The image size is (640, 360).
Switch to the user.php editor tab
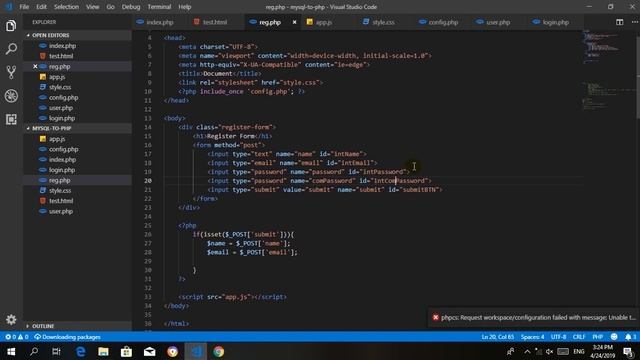[x=497, y=22]
